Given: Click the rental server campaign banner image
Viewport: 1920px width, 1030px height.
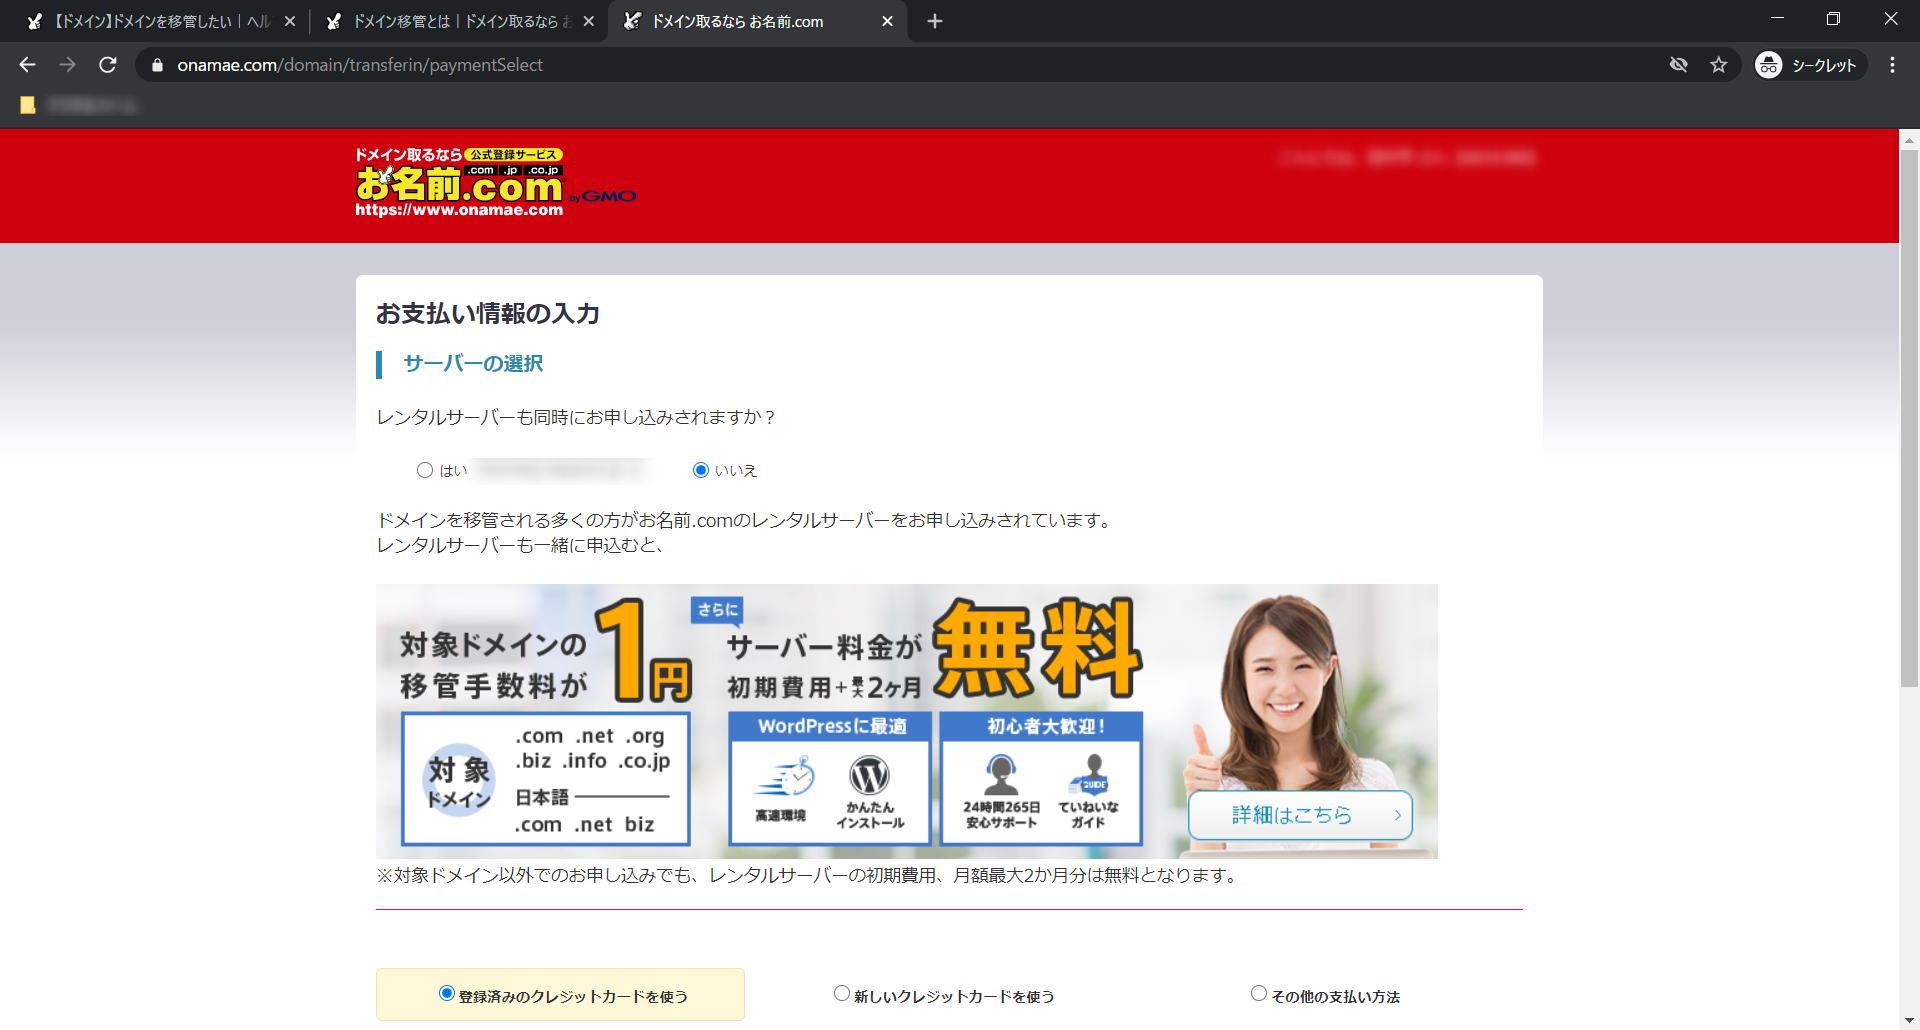Looking at the screenshot, I should pyautogui.click(x=906, y=721).
